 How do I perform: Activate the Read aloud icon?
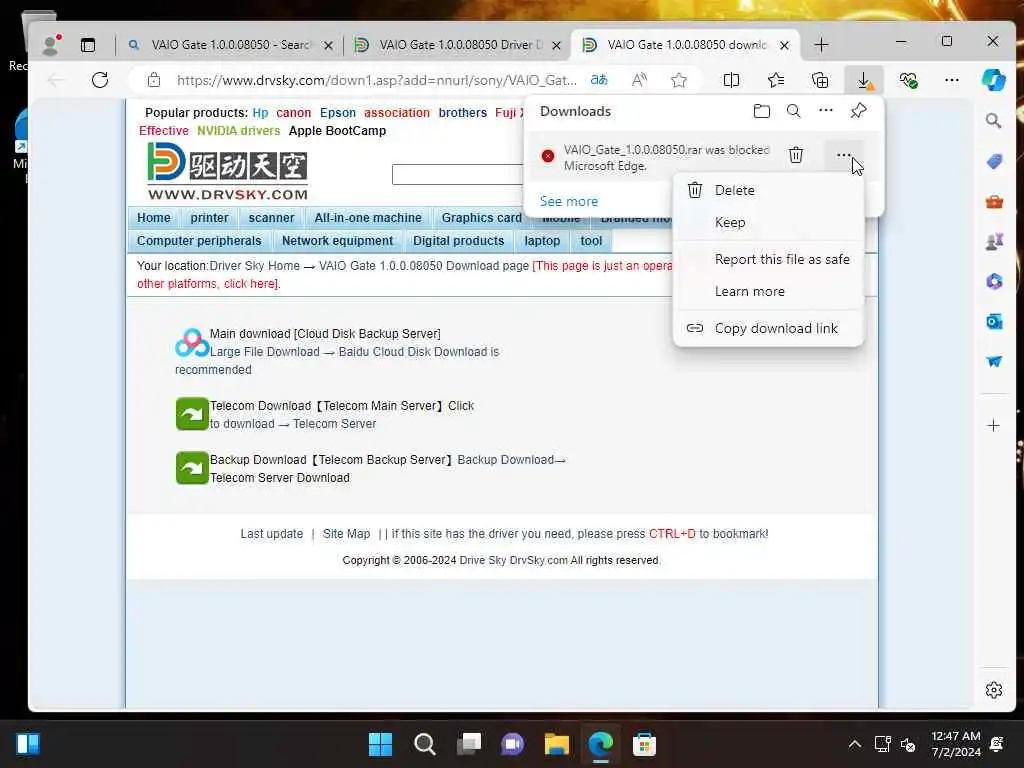tap(639, 80)
